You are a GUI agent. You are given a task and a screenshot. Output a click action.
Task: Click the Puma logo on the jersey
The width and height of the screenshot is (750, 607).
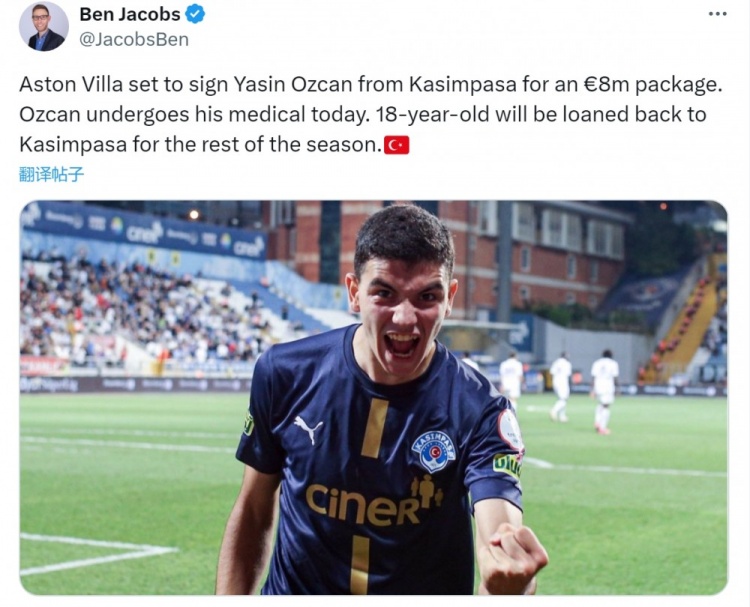click(x=307, y=428)
